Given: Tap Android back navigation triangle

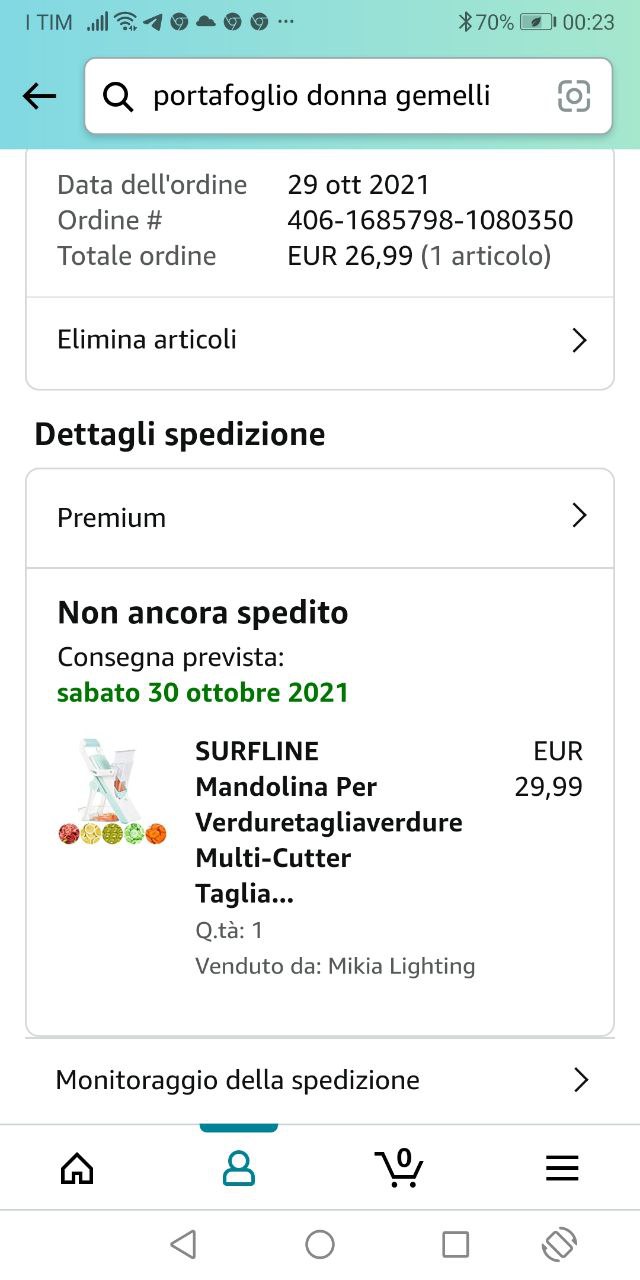Looking at the screenshot, I should (x=183, y=1244).
